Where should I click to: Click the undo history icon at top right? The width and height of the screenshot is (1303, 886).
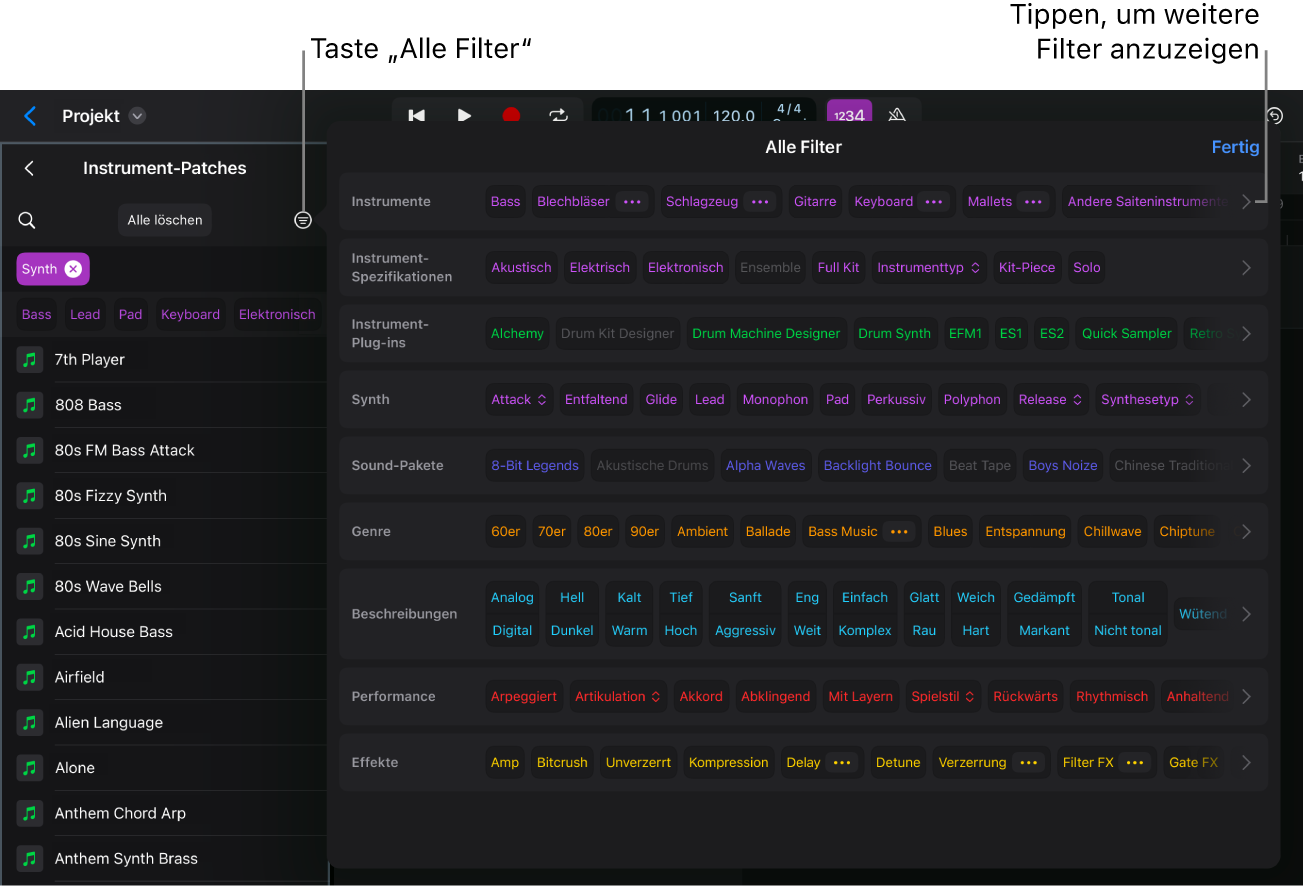pyautogui.click(x=1274, y=116)
